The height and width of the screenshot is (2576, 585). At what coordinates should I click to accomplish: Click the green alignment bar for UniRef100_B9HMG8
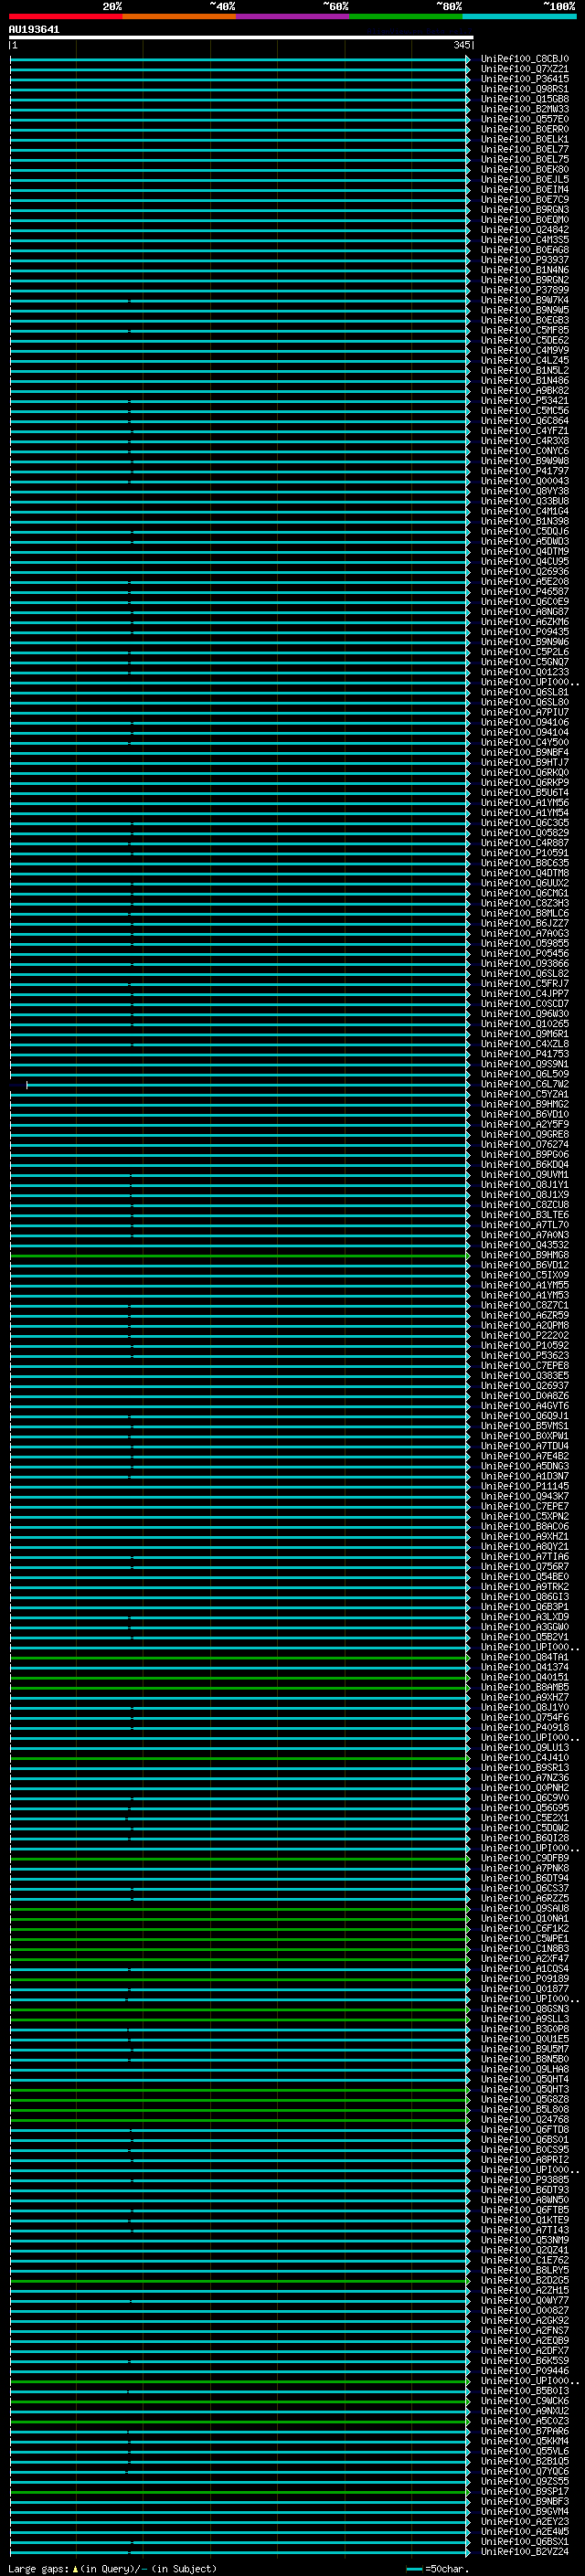(x=240, y=1255)
